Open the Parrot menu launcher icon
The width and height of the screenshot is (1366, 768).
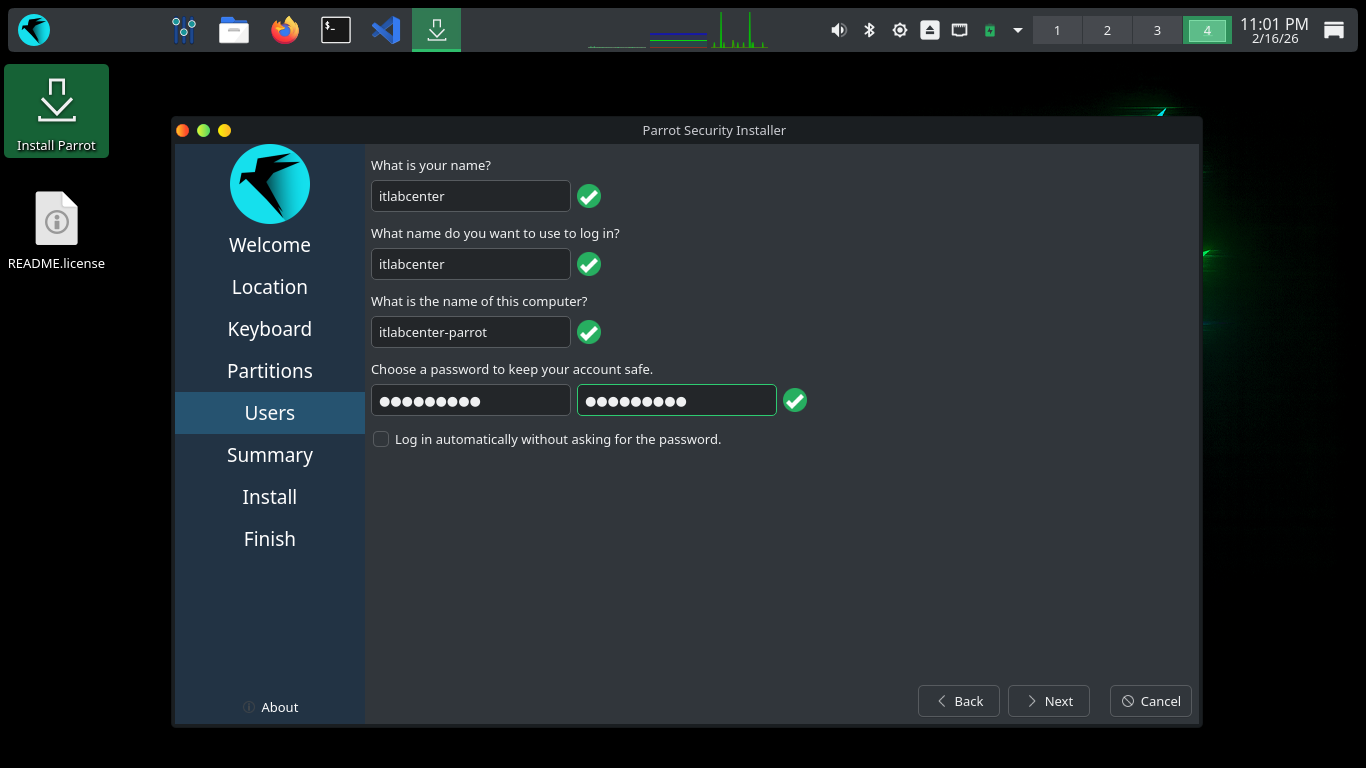34,30
